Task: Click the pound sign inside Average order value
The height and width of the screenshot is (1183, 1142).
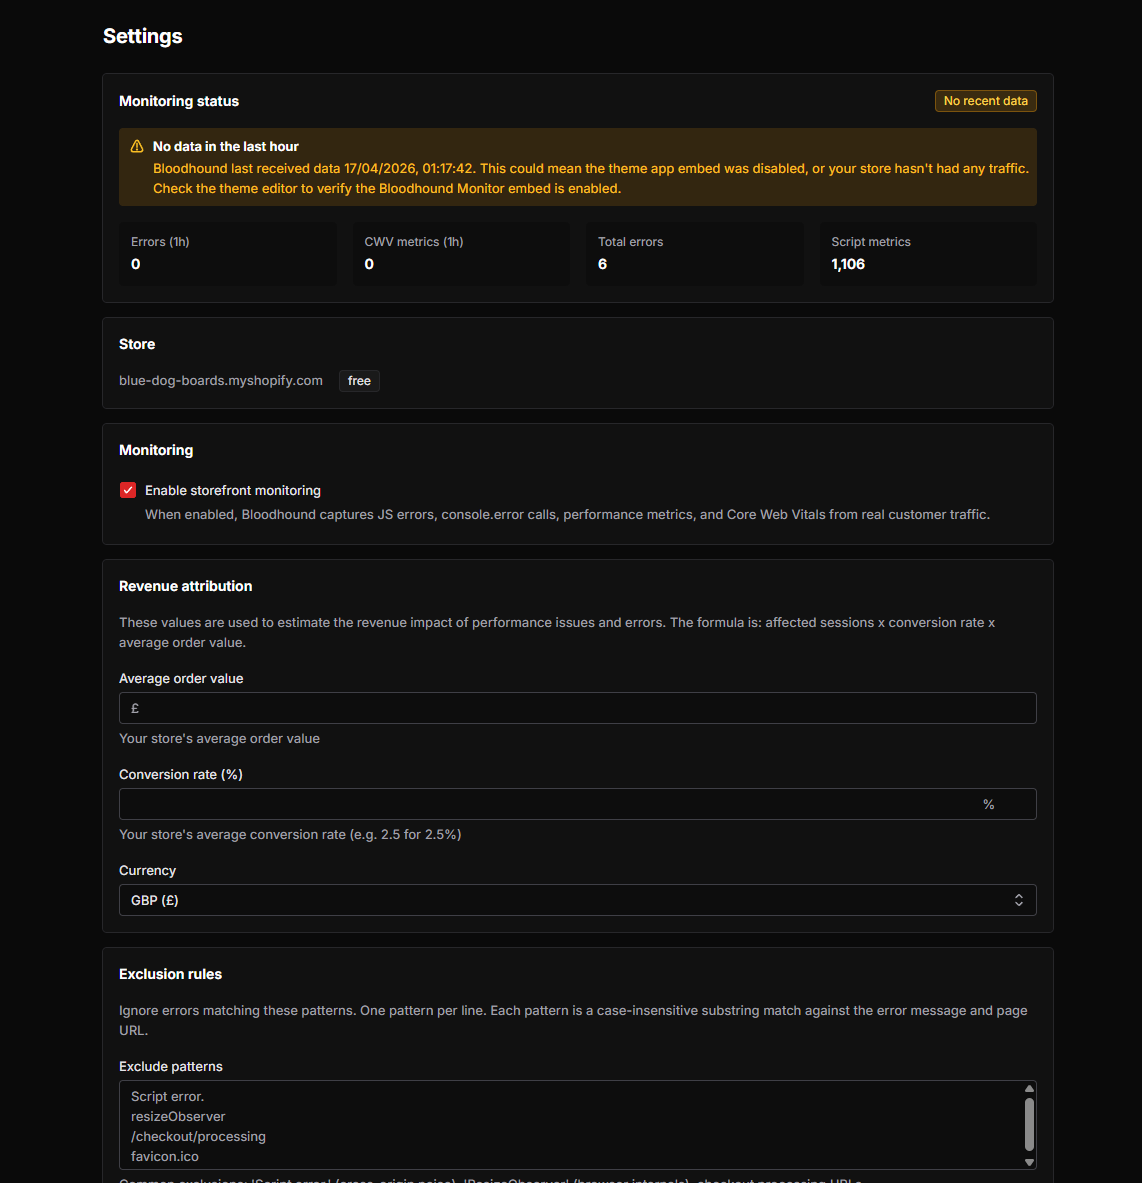Action: tap(134, 708)
